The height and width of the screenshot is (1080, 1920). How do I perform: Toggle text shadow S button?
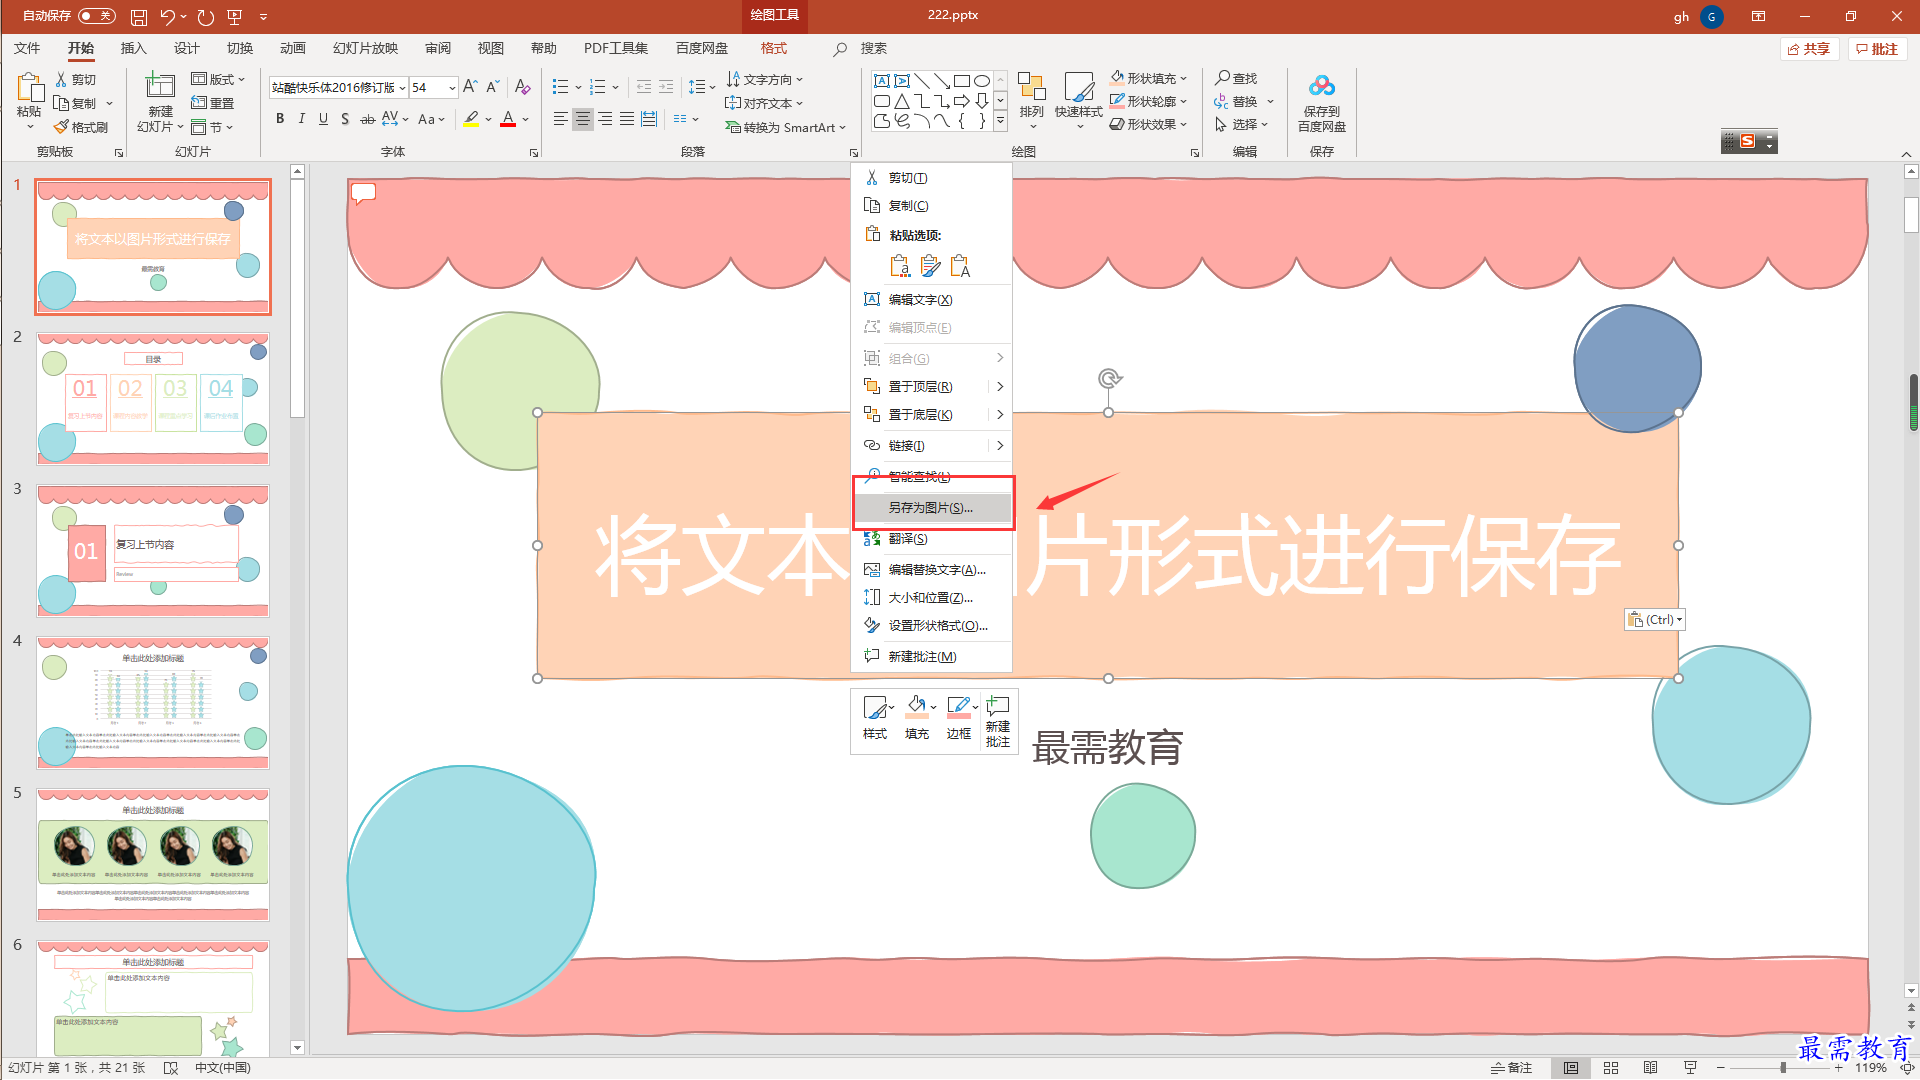(x=345, y=119)
